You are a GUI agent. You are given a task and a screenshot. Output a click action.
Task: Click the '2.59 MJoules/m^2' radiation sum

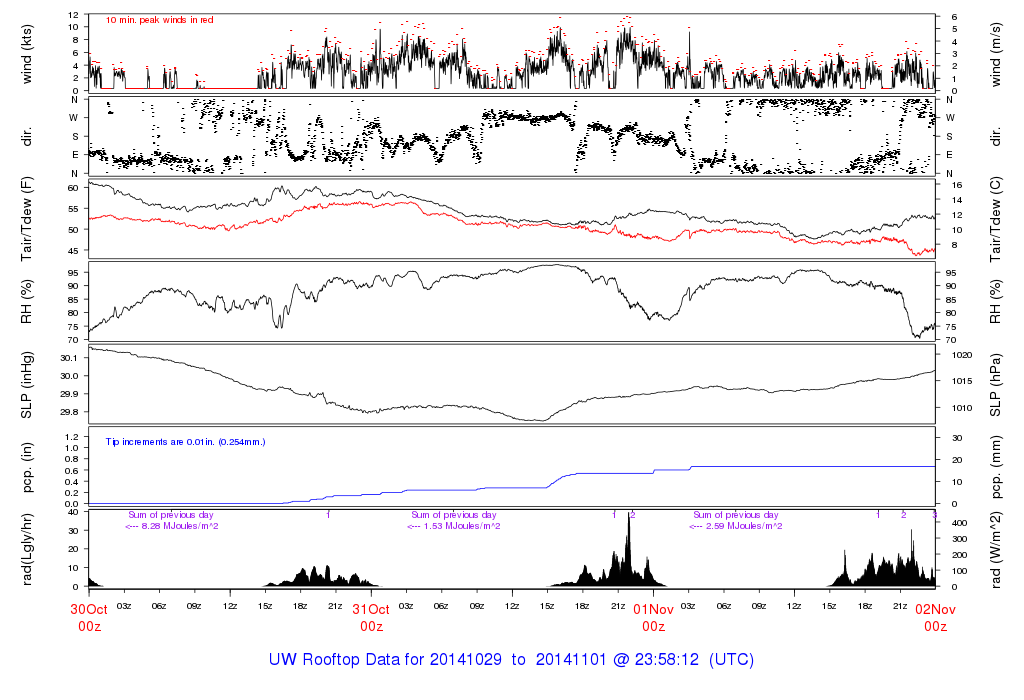[x=744, y=526]
